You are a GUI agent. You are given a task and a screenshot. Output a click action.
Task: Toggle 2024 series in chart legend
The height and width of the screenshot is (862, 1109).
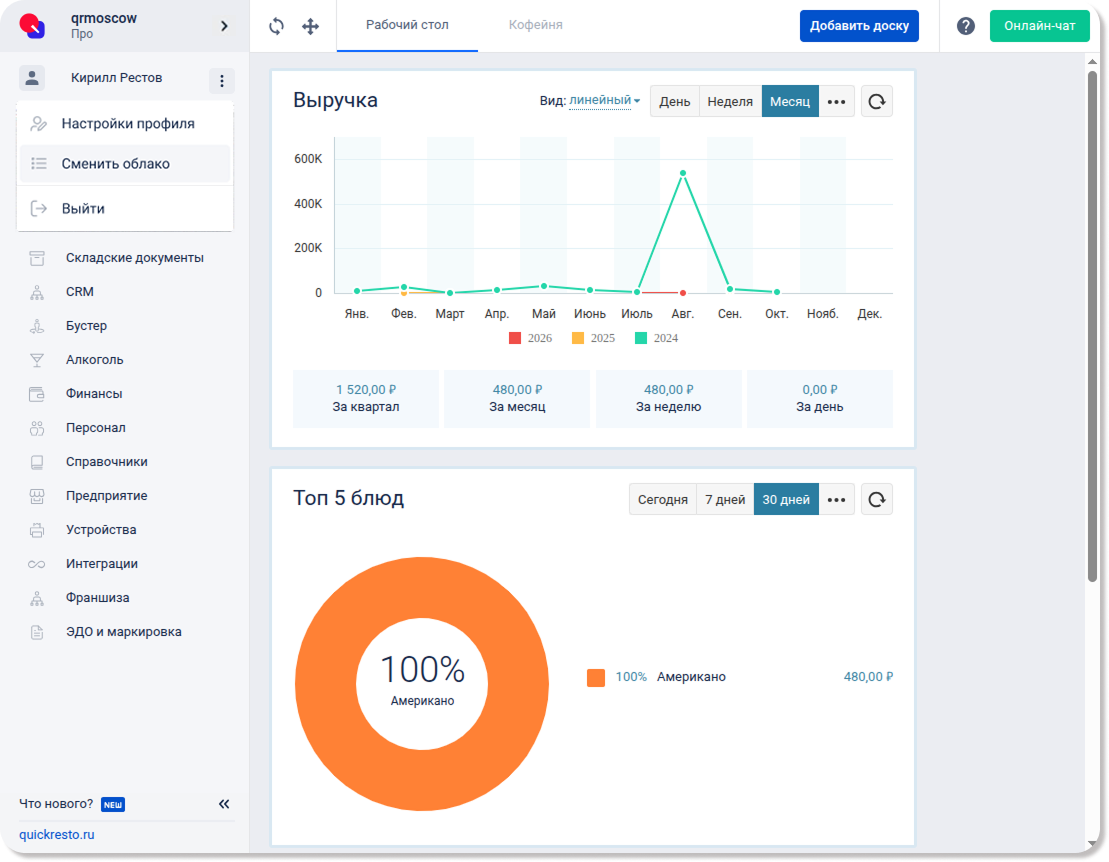tap(656, 338)
